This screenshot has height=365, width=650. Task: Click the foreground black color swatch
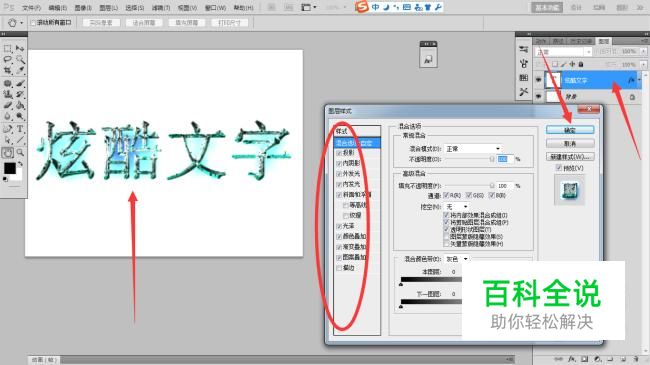(x=10, y=168)
